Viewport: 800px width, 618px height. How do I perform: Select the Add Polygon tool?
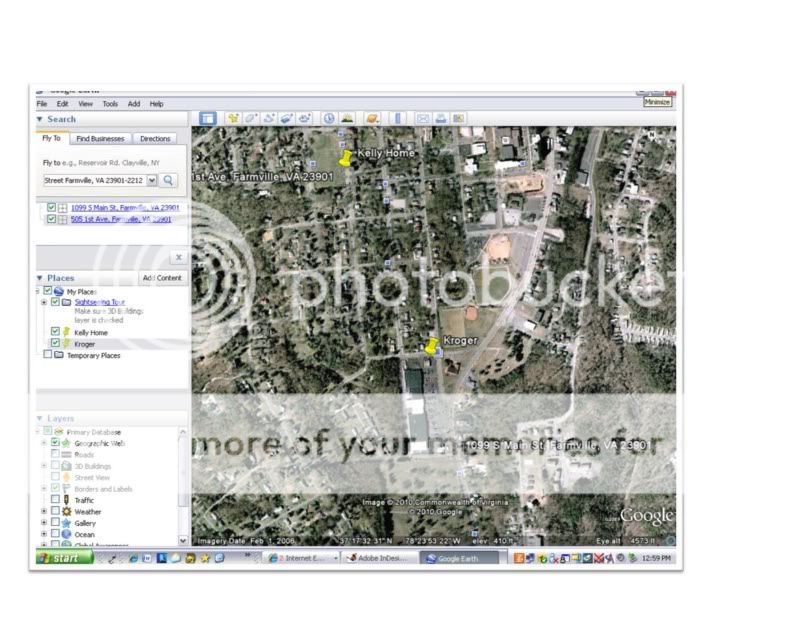[251, 118]
